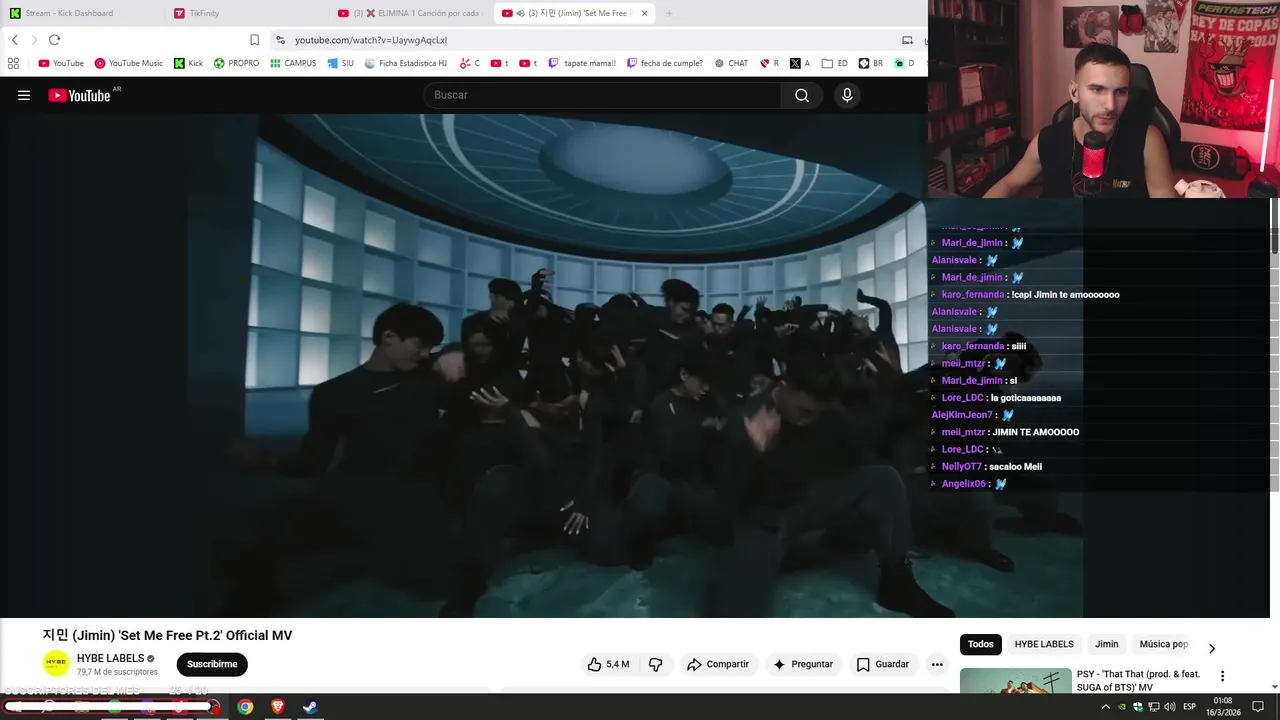Screen dimensions: 1280x720
Task: Go to YouTube home via logo
Action: pos(79,95)
